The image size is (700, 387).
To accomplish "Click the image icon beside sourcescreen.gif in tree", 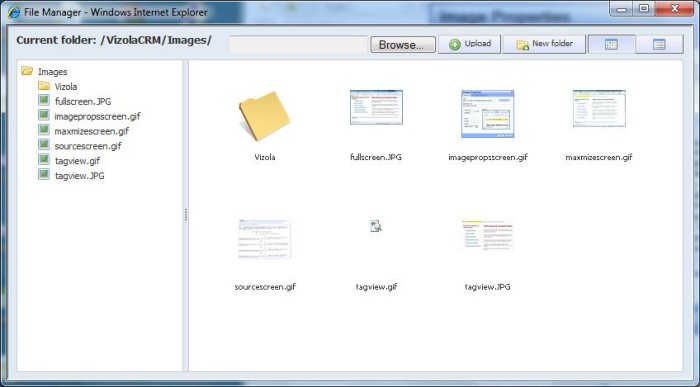I will [x=44, y=145].
